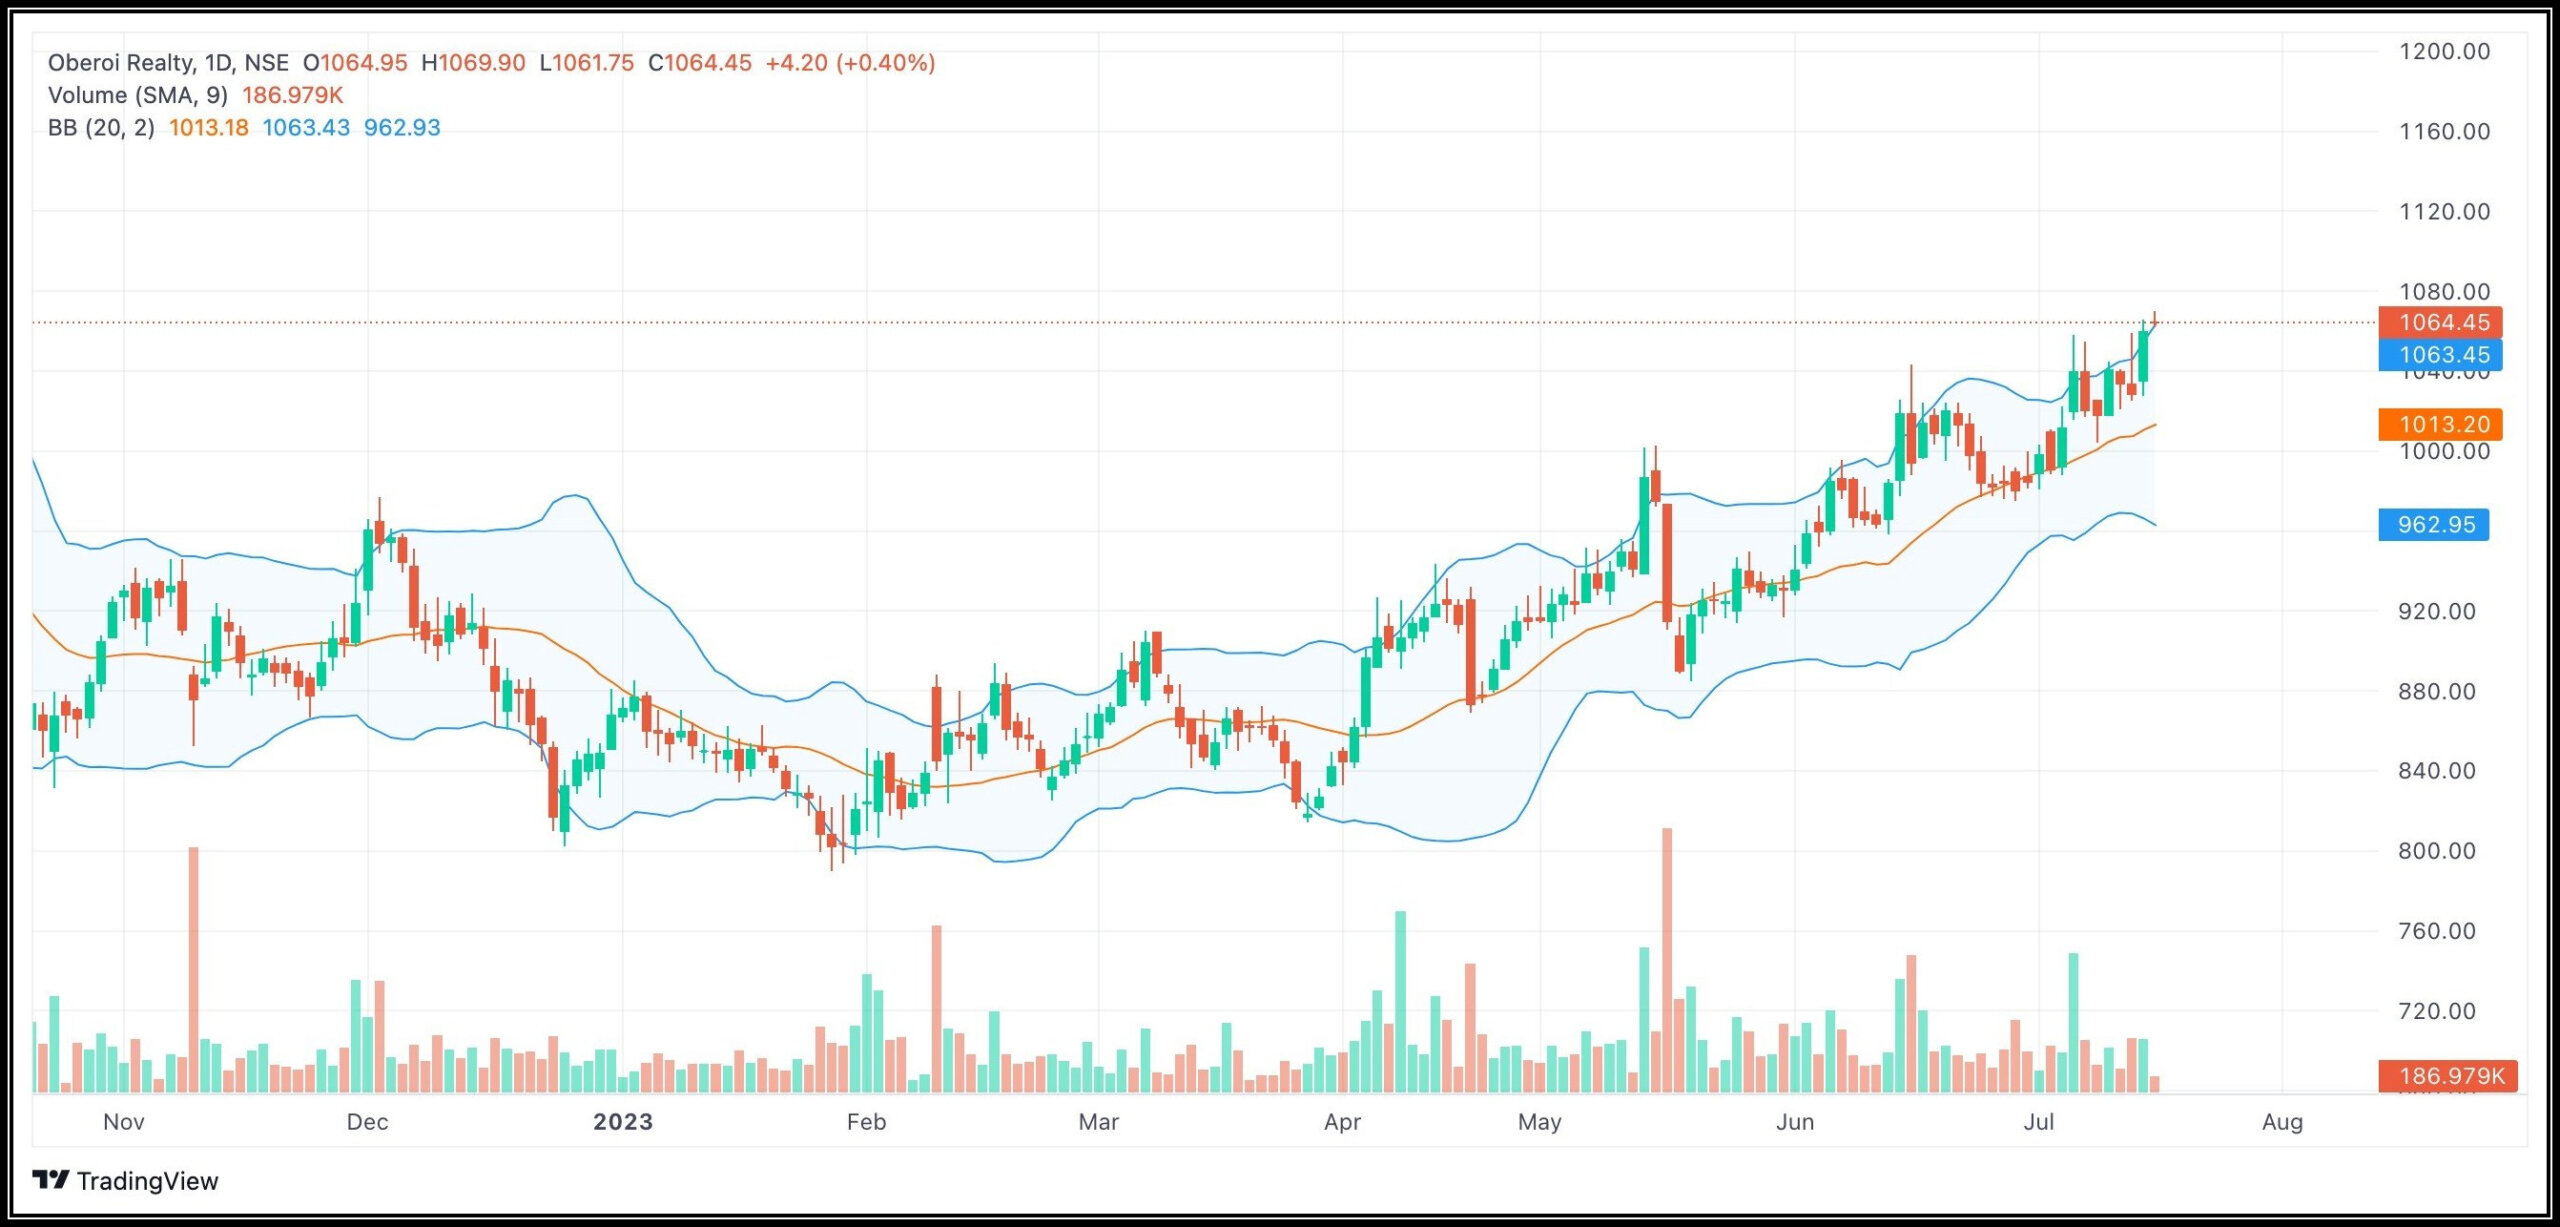Click the BB lower value 962.93
The image size is (2560, 1227).
402,128
